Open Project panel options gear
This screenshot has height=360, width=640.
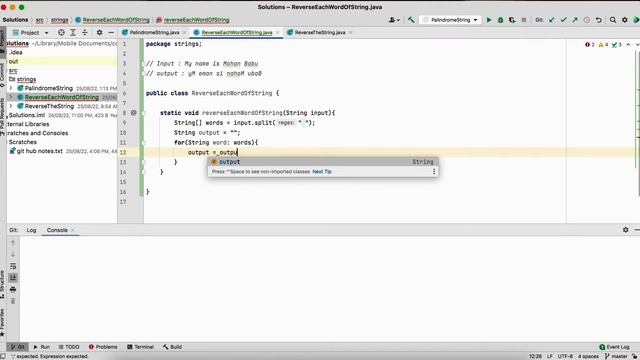(x=99, y=32)
